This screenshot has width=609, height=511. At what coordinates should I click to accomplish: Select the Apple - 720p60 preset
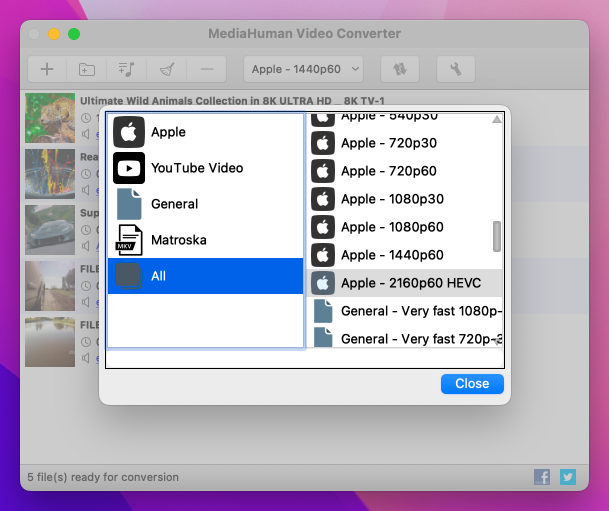[x=388, y=171]
